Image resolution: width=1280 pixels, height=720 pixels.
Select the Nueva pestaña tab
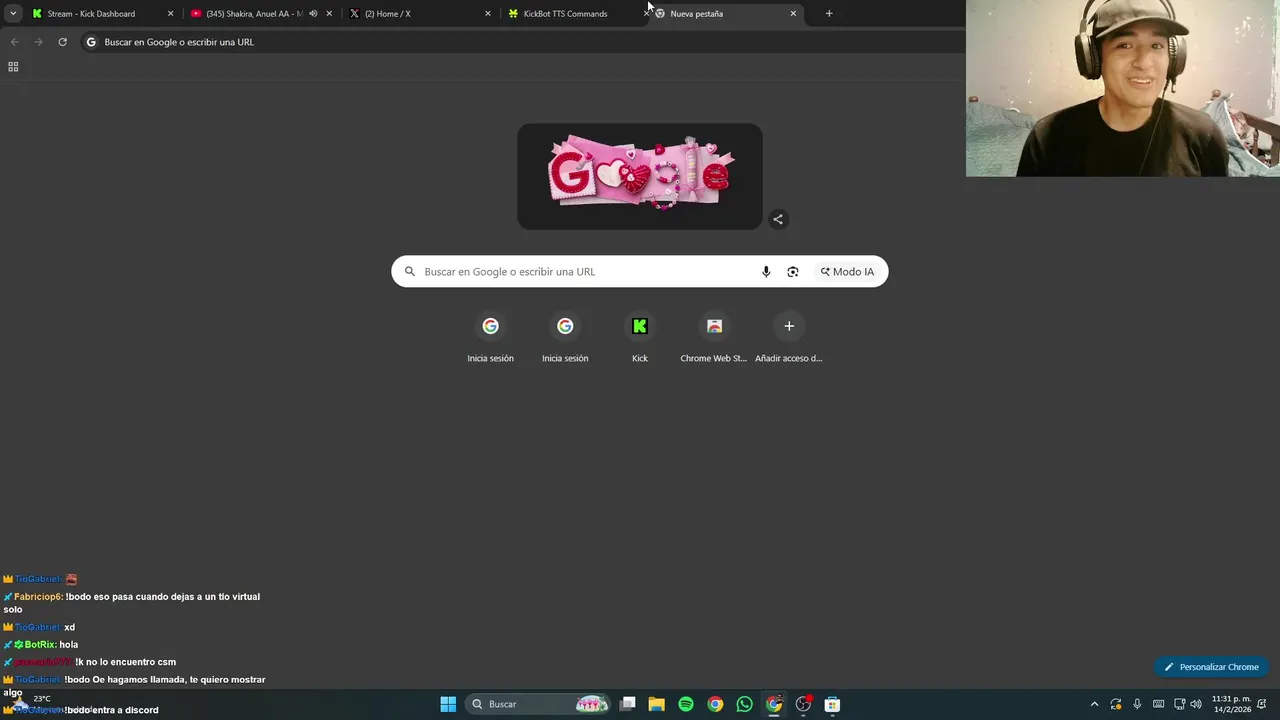tap(727, 14)
